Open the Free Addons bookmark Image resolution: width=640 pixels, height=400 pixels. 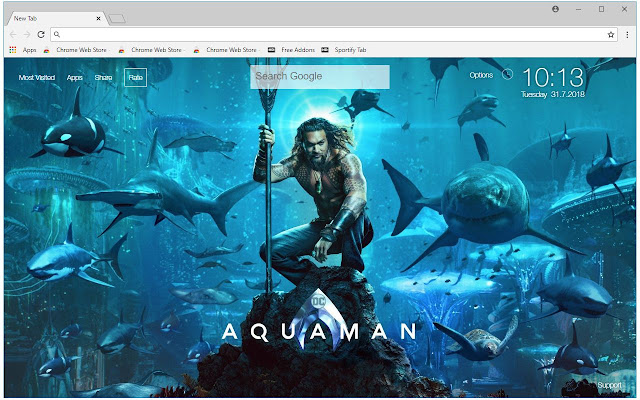(x=292, y=50)
